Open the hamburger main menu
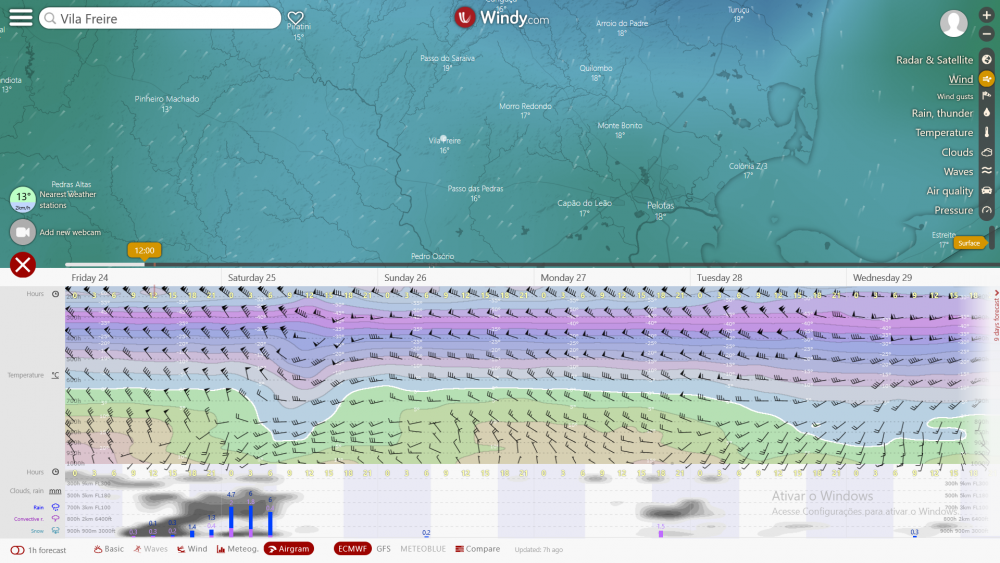Image resolution: width=1000 pixels, height=563 pixels. coord(20,18)
